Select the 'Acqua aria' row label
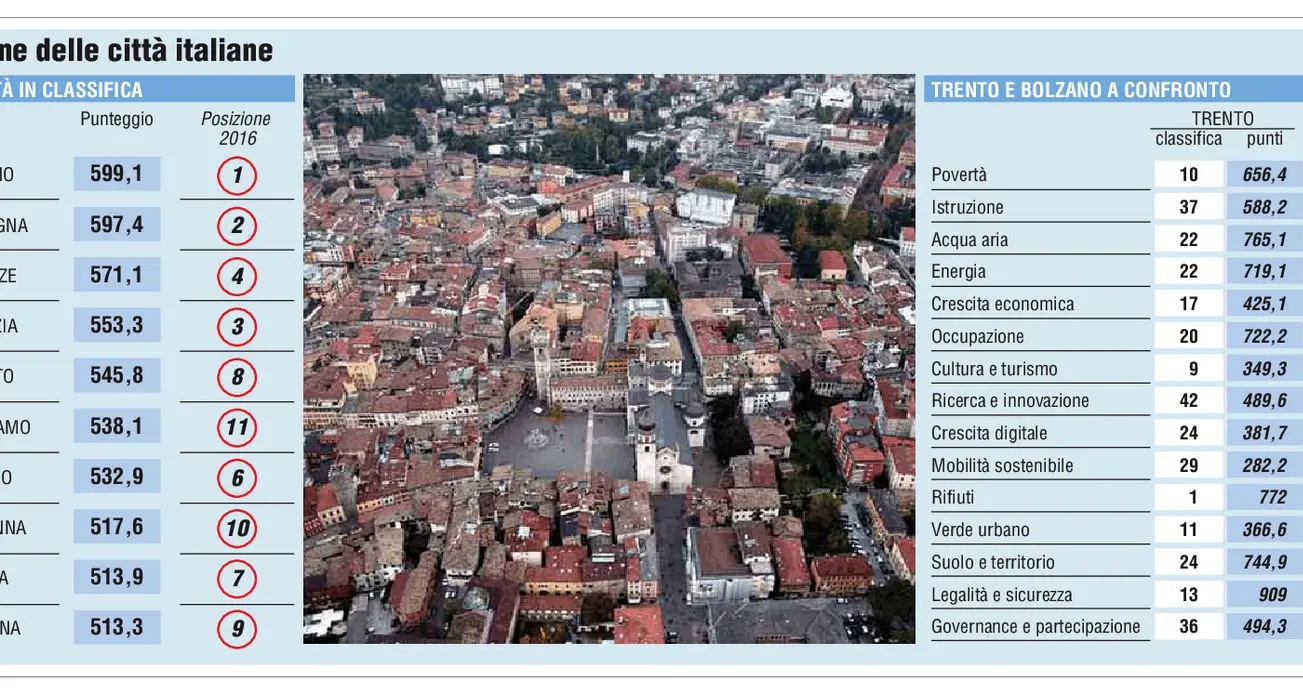Image resolution: width=1303 pixels, height=697 pixels. (x=970, y=240)
